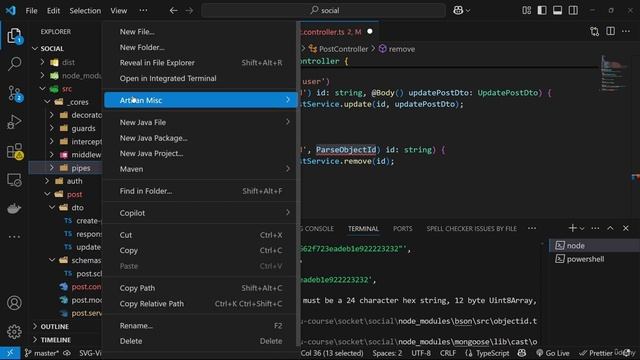Image resolution: width=640 pixels, height=360 pixels.
Task: Open the Run and Debug view
Action: [x=14, y=122]
